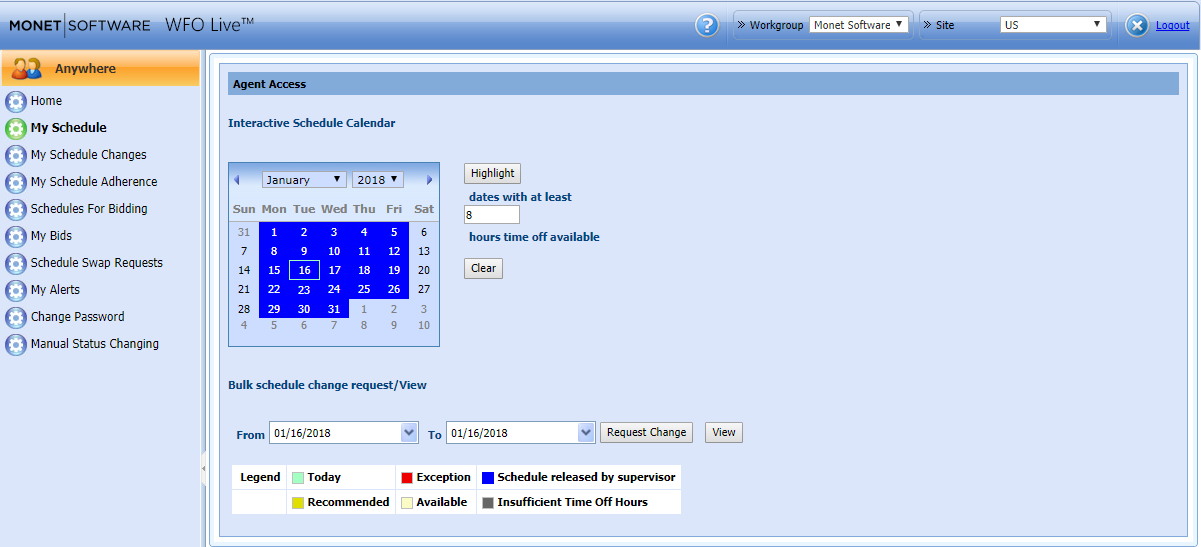Click the hours time off input field
Screen dimensions: 1201x547
tap(491, 215)
